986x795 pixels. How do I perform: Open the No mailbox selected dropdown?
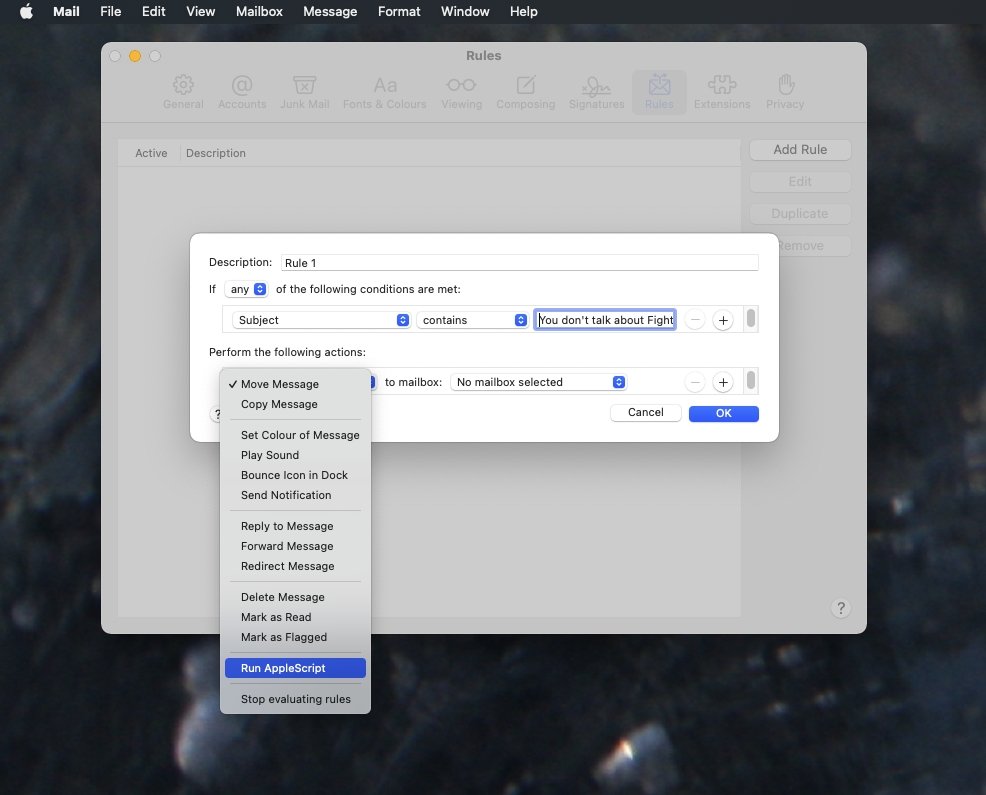[x=538, y=382]
